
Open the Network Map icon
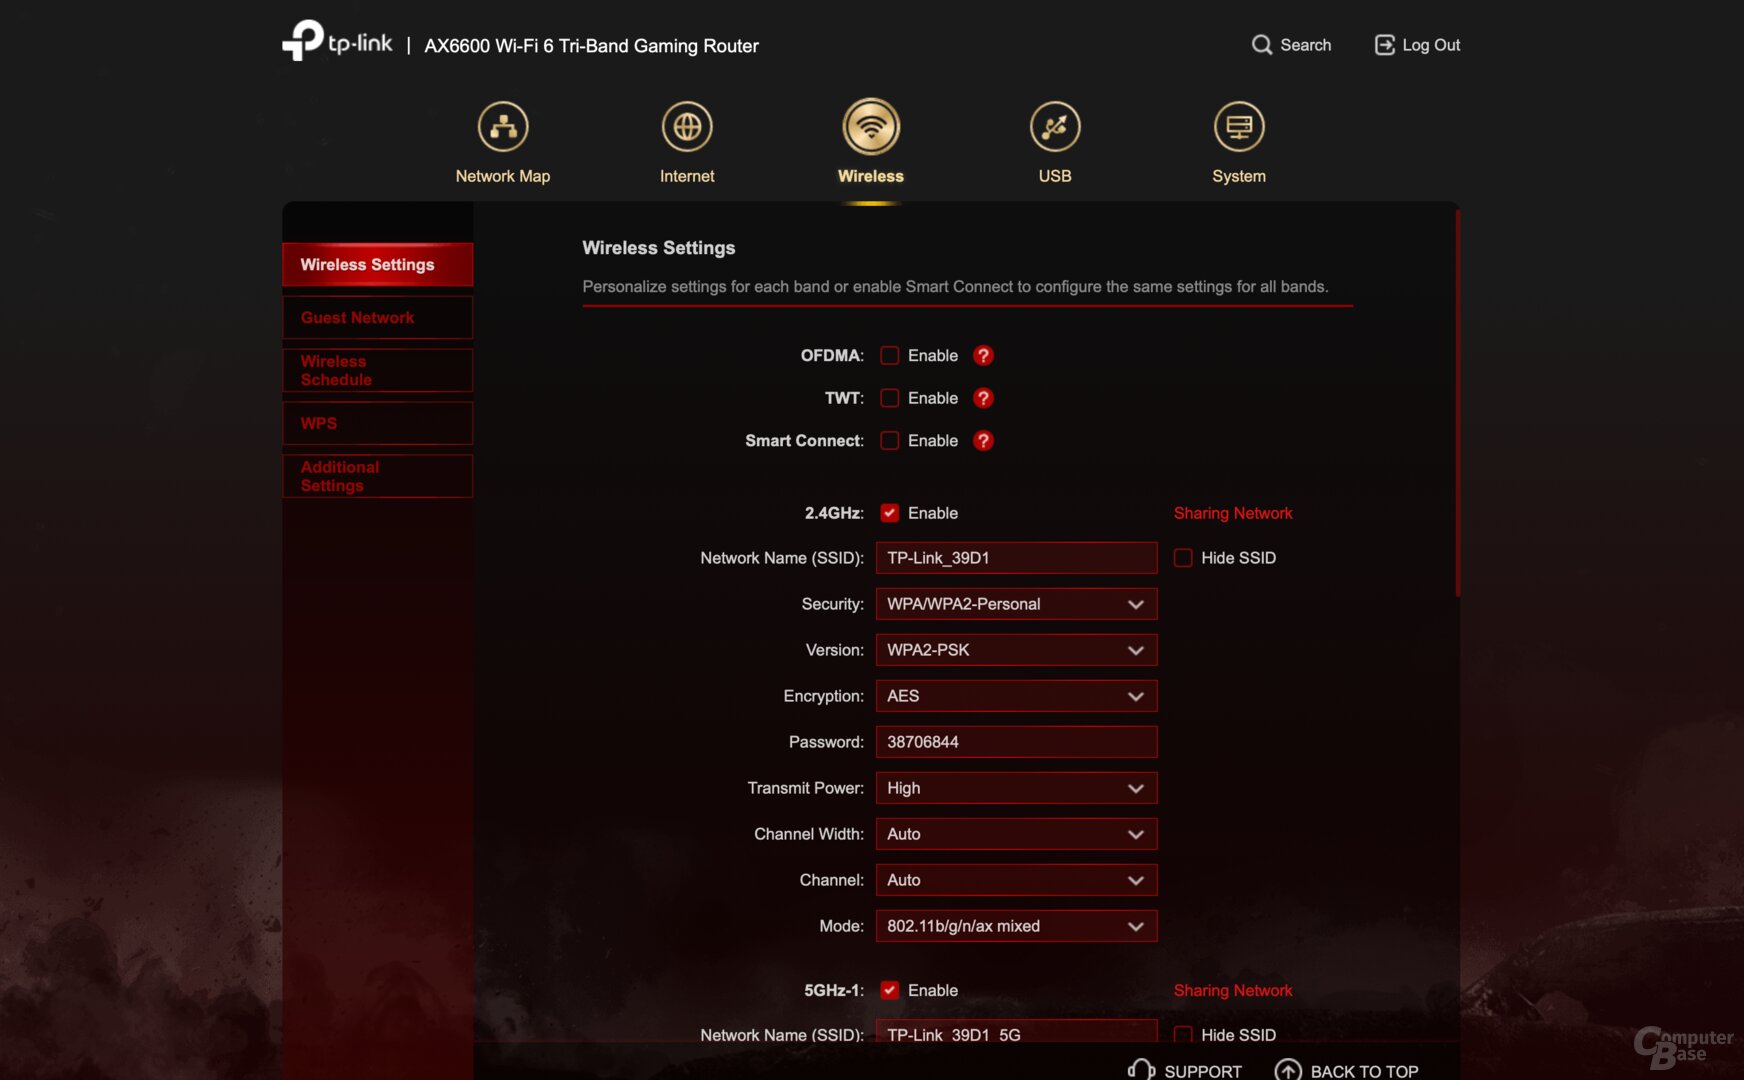pos(503,127)
